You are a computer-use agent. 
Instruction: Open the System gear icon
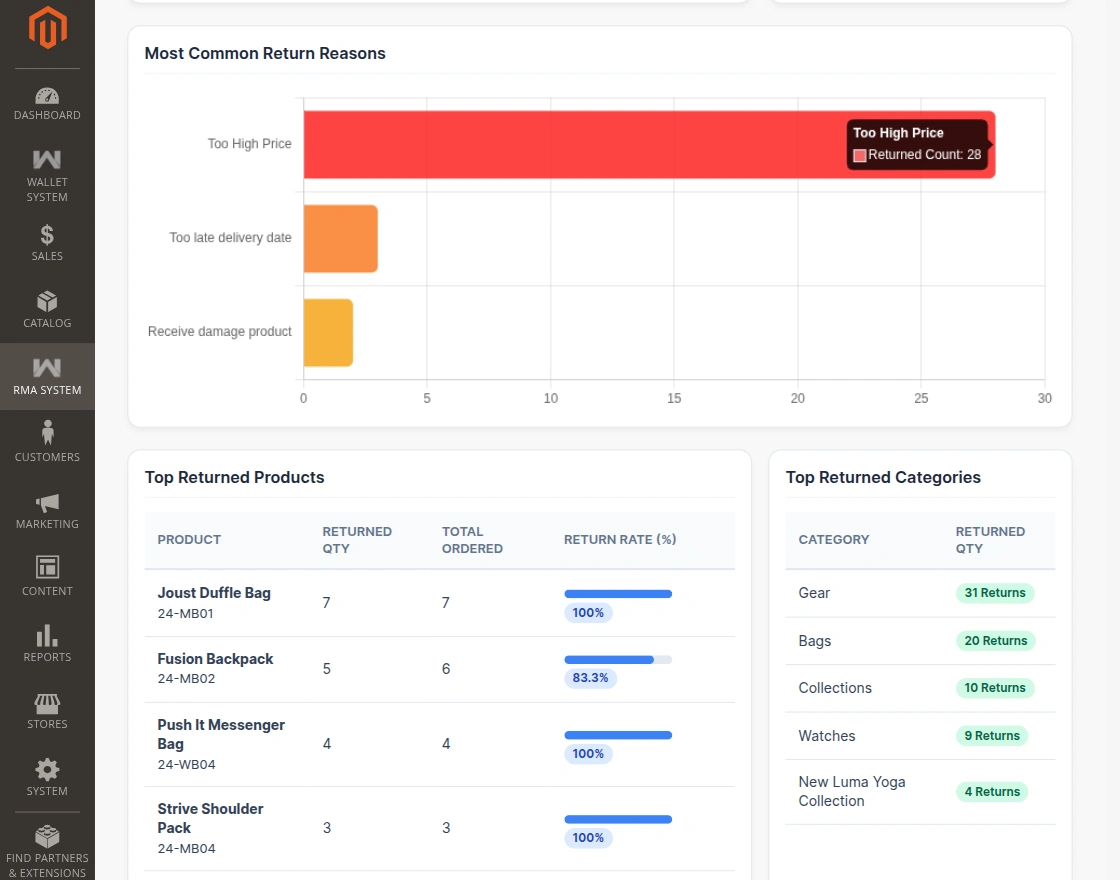[47, 770]
